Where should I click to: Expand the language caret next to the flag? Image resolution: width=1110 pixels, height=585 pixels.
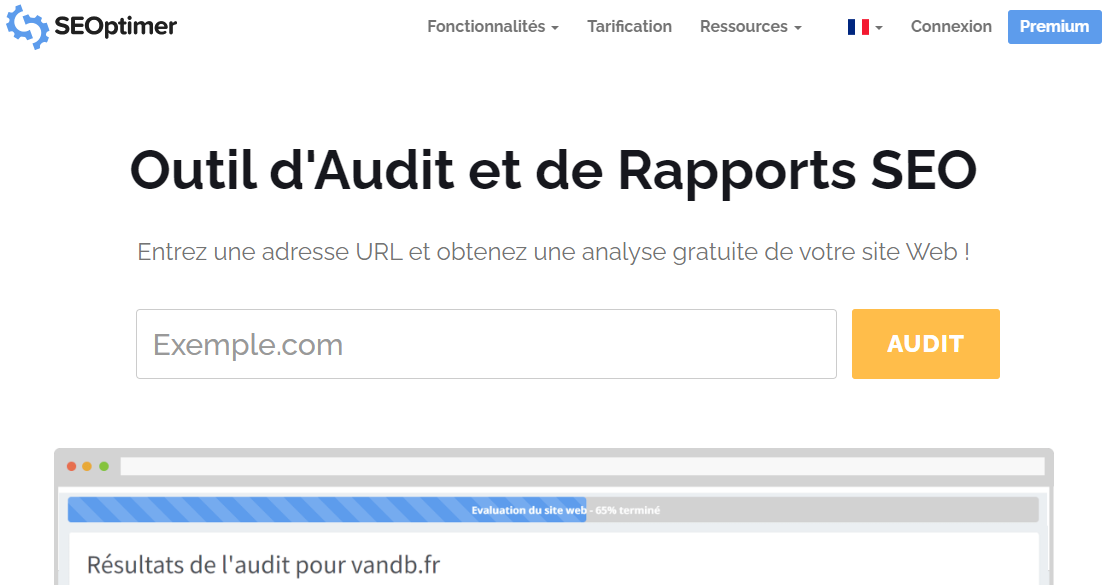[x=879, y=28]
